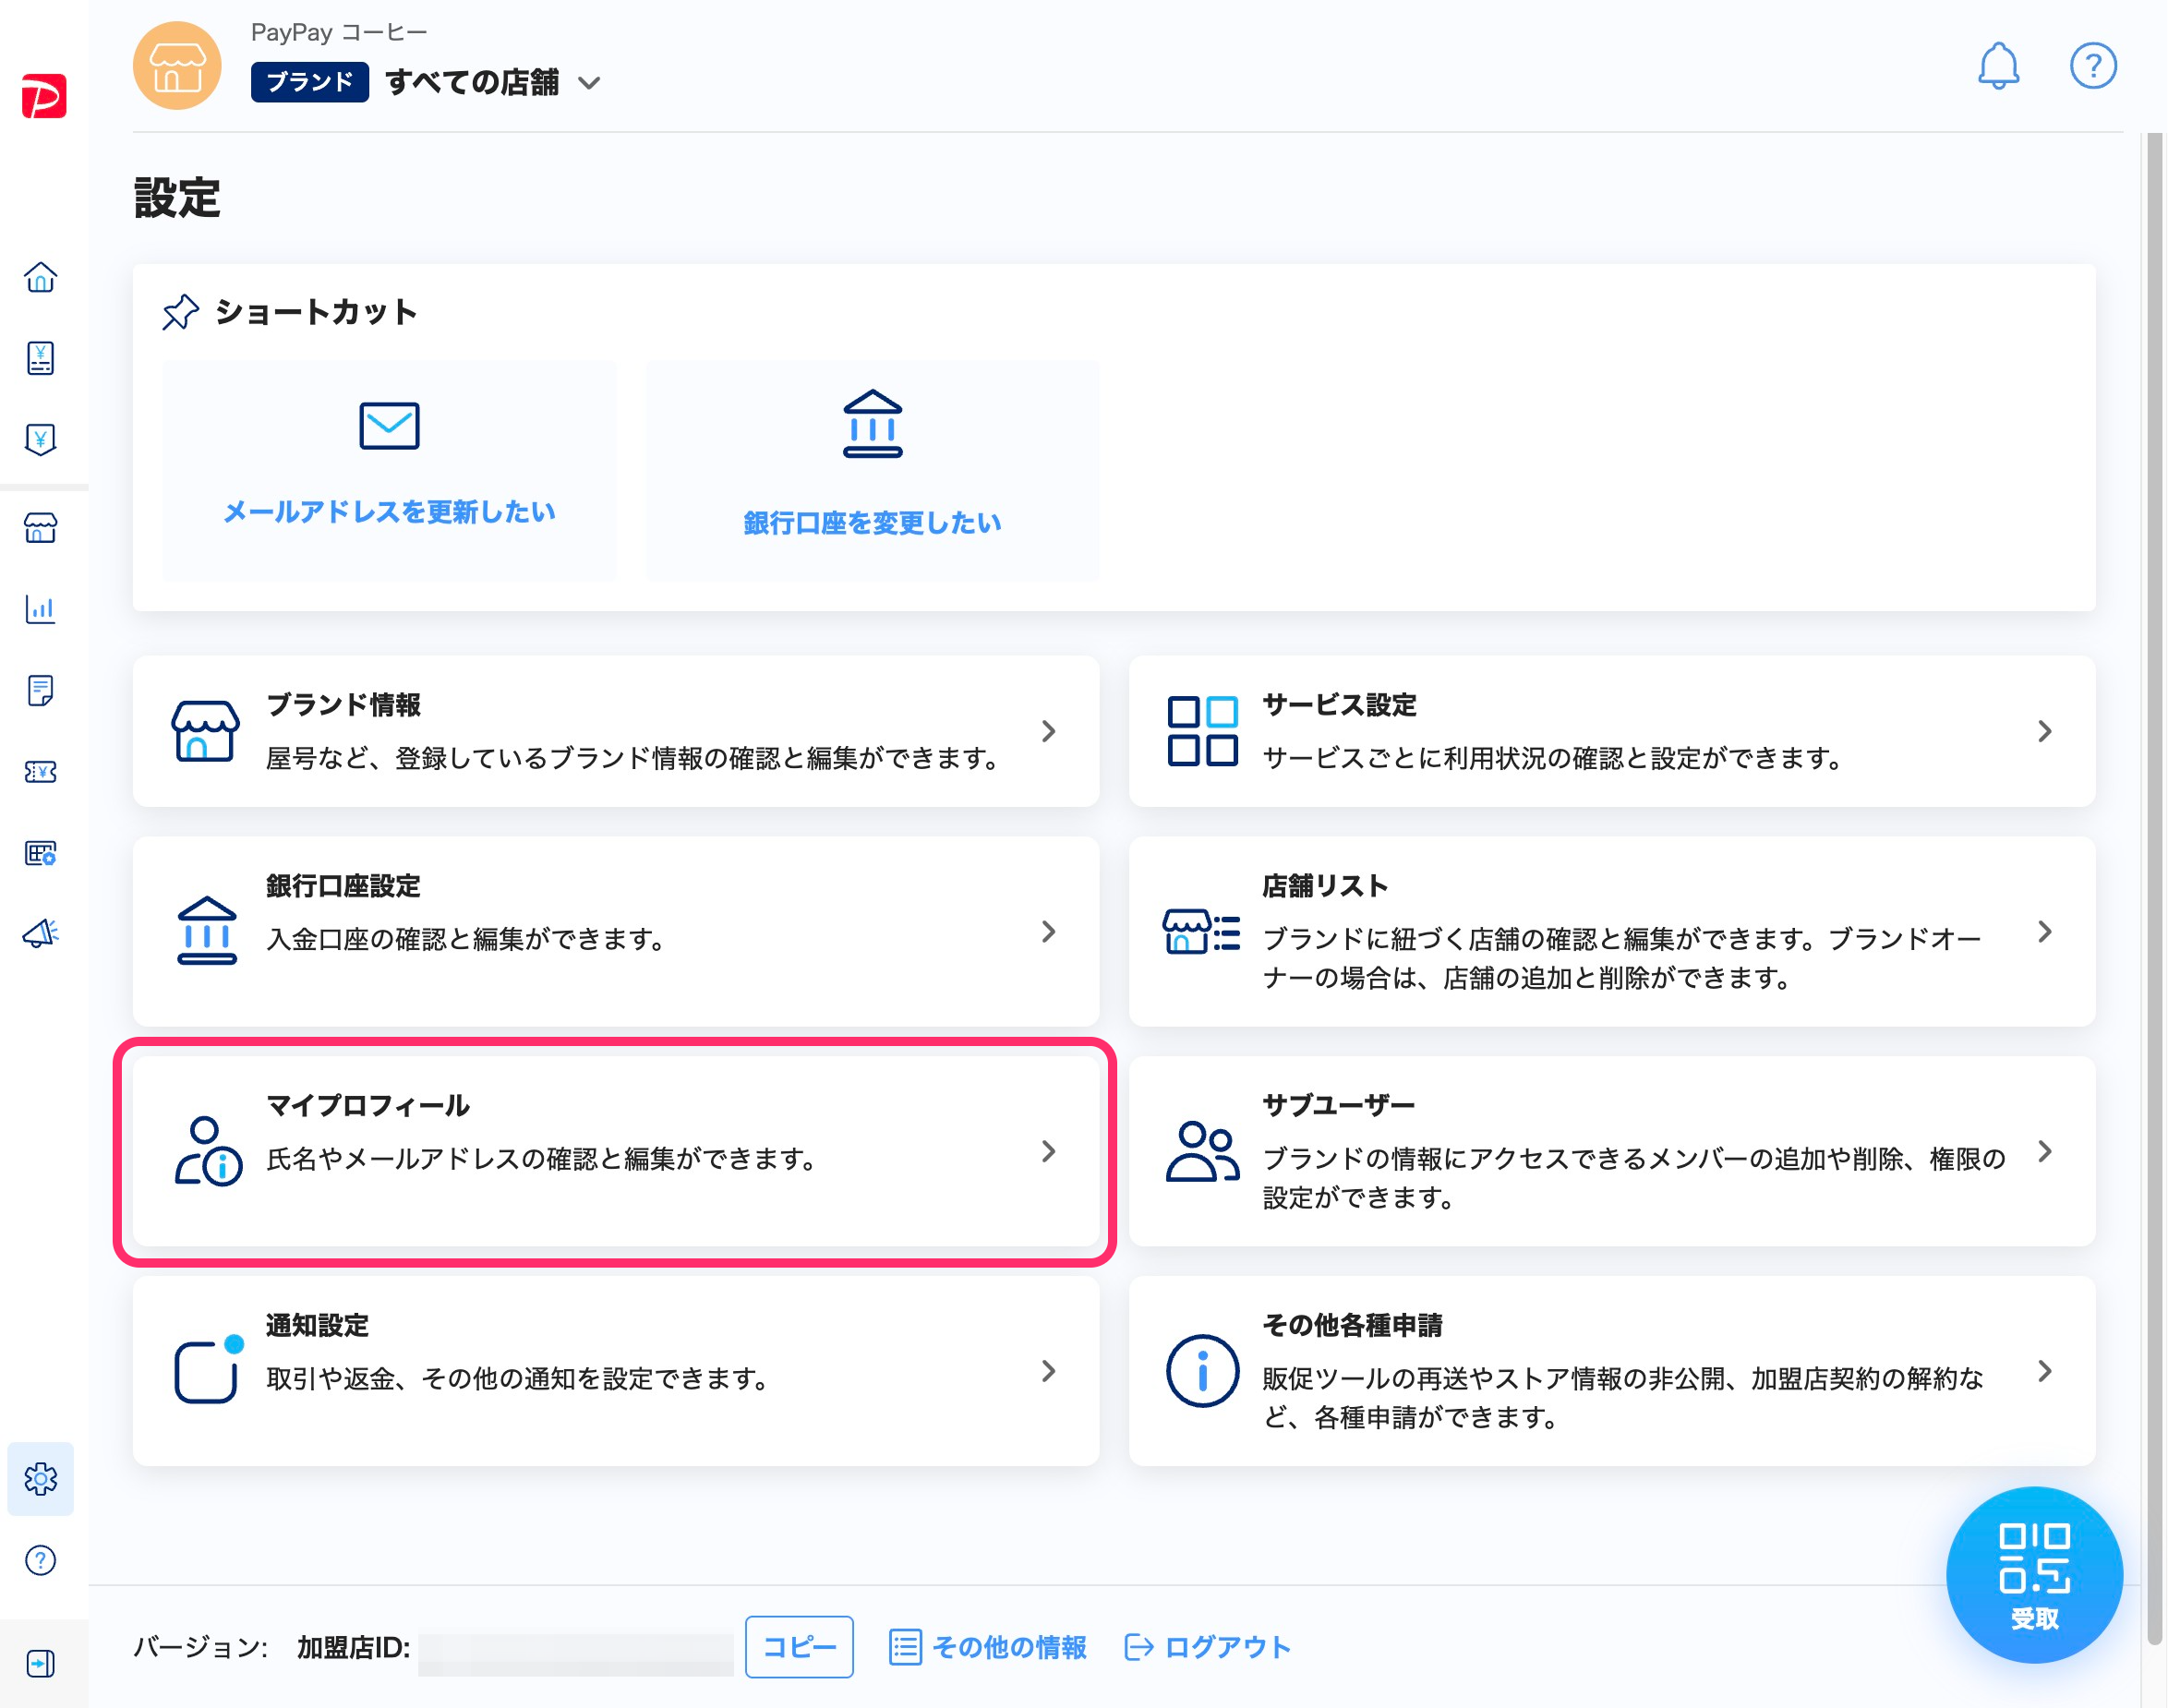Click the bank building shortcut icon
The width and height of the screenshot is (2168, 1708).
(873, 424)
